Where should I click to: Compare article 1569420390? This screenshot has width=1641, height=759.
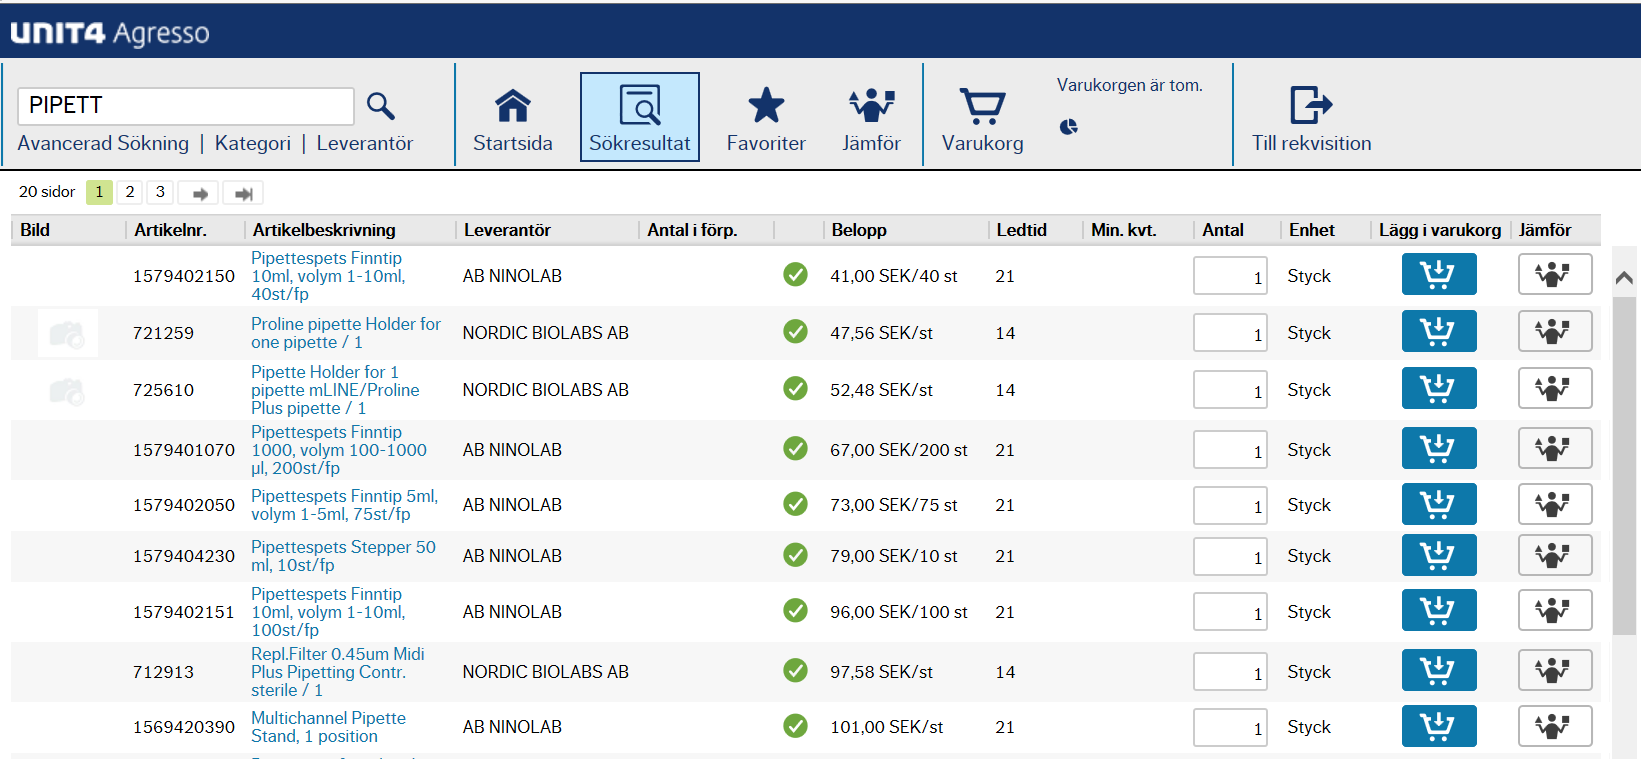coord(1554,726)
